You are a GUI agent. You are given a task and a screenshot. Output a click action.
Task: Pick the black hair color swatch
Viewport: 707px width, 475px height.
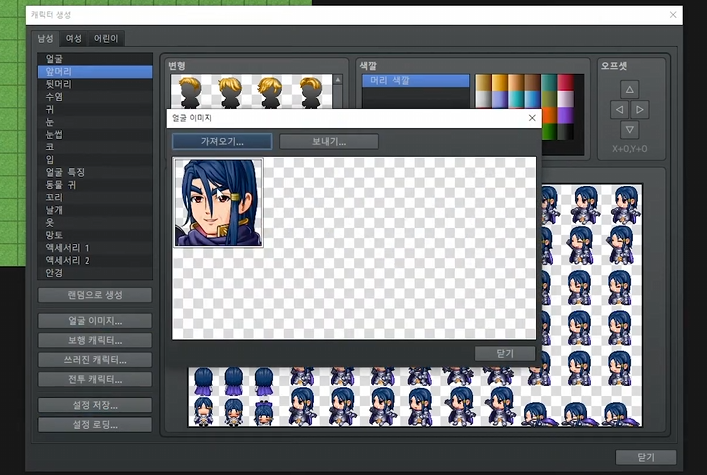(566, 132)
